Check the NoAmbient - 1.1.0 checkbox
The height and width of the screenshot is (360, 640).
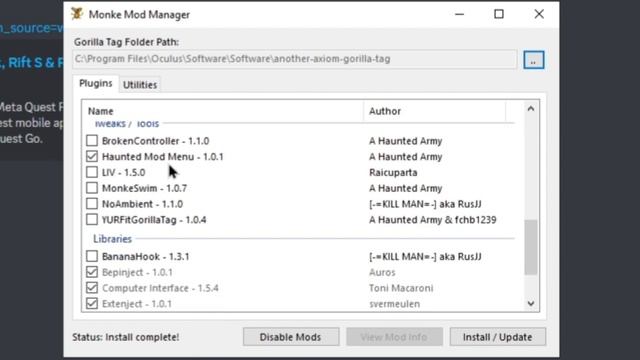click(x=92, y=204)
